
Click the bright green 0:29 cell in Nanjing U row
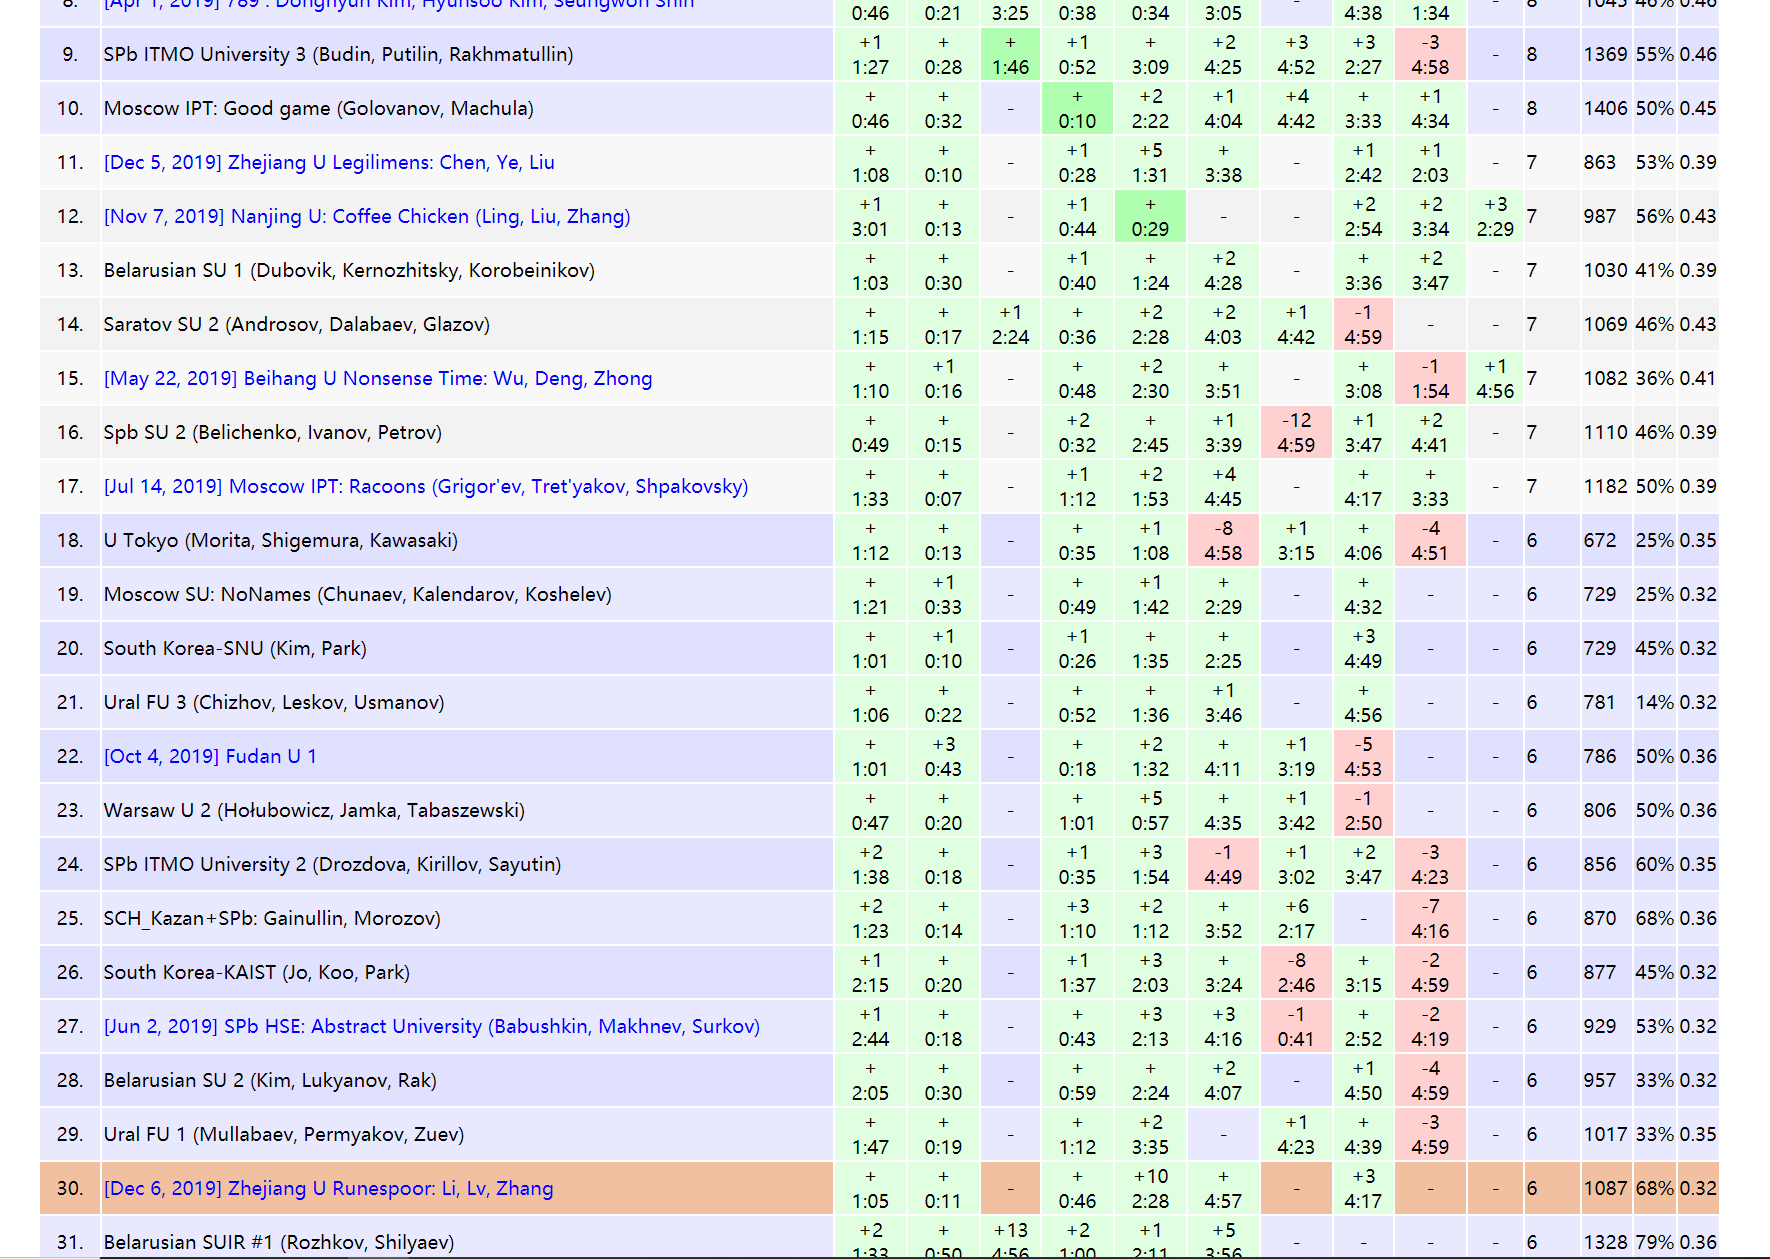coord(1150,217)
